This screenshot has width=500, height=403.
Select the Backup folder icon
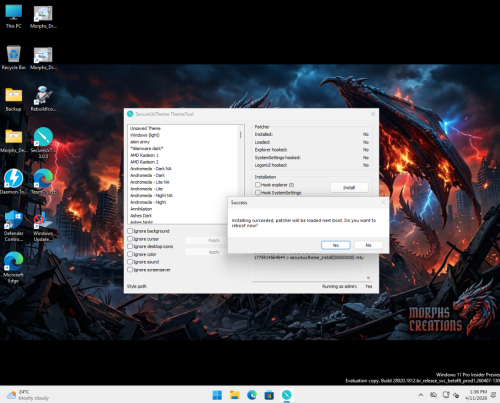pos(13,99)
